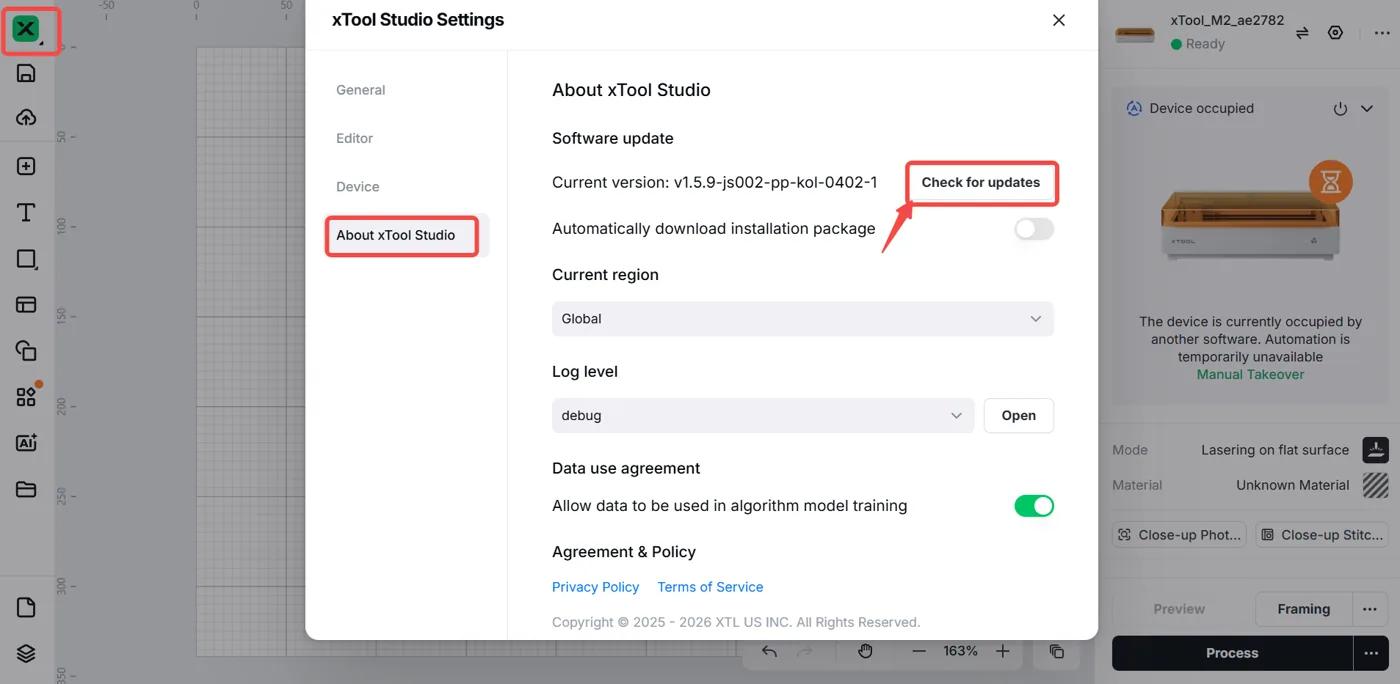Click the Close-up Stitch button
This screenshot has height=684, width=1400.
pyautogui.click(x=1322, y=535)
